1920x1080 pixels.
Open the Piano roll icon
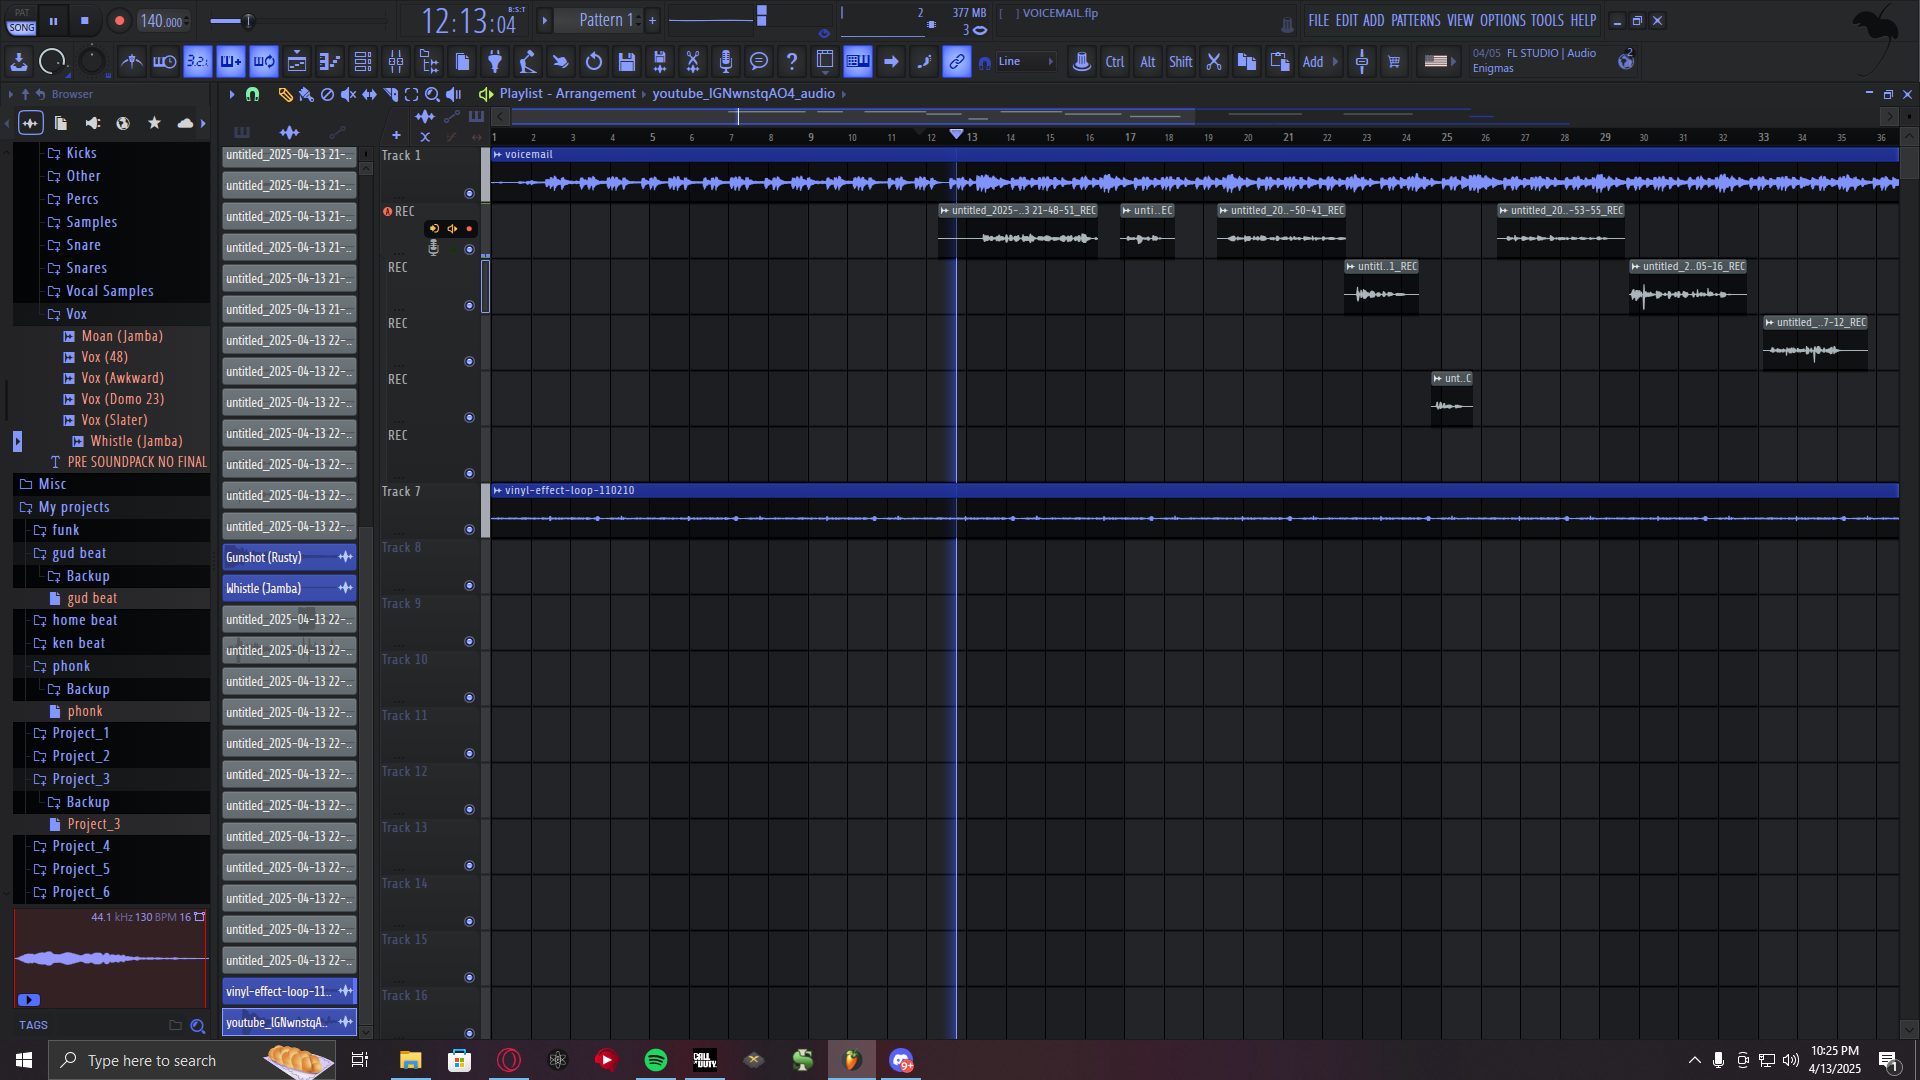tap(330, 62)
